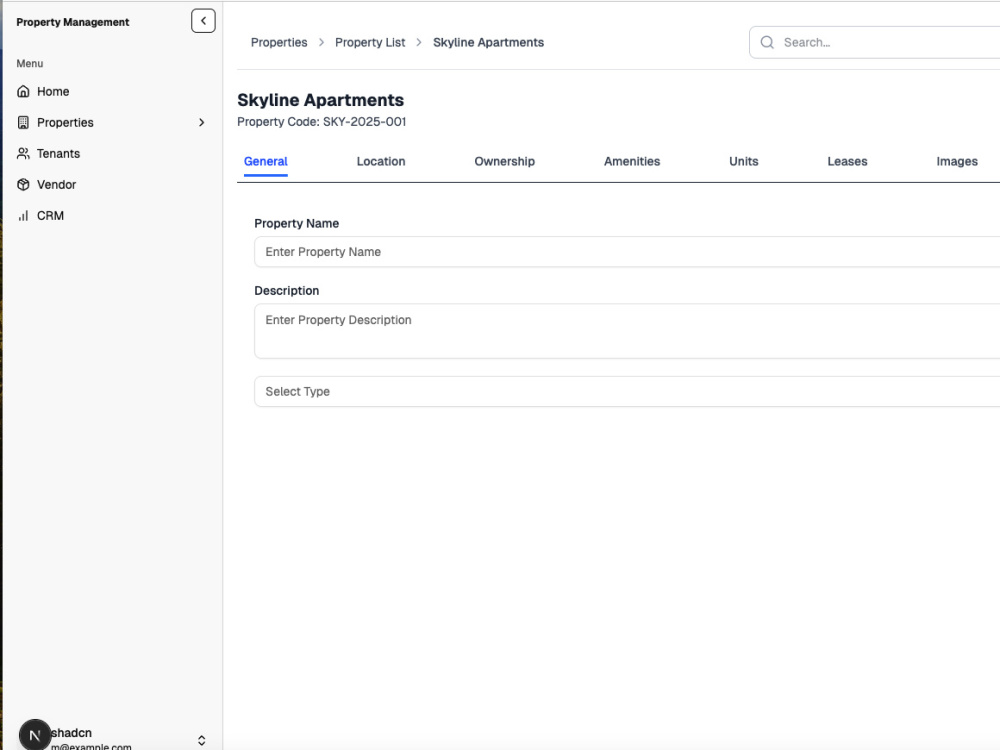Click the Tenants people icon

23,154
